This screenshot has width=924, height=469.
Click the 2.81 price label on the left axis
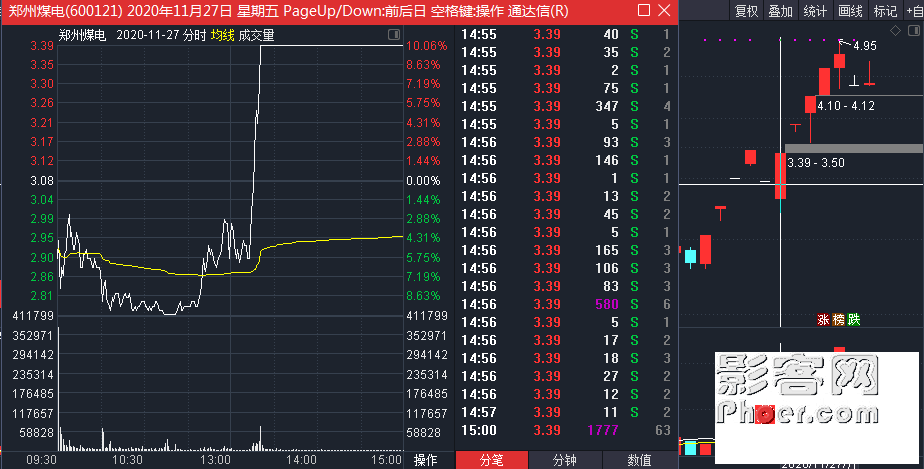pyautogui.click(x=42, y=296)
